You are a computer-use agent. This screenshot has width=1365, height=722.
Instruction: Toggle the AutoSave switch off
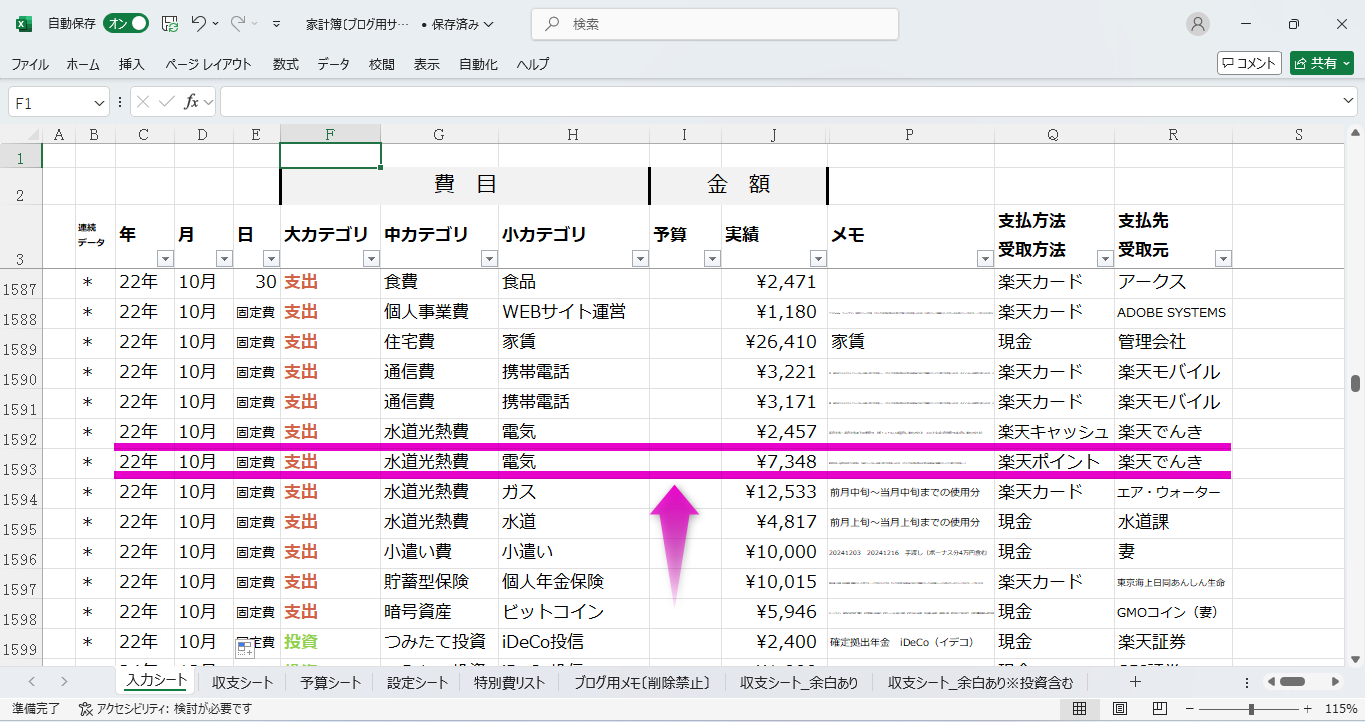click(126, 24)
